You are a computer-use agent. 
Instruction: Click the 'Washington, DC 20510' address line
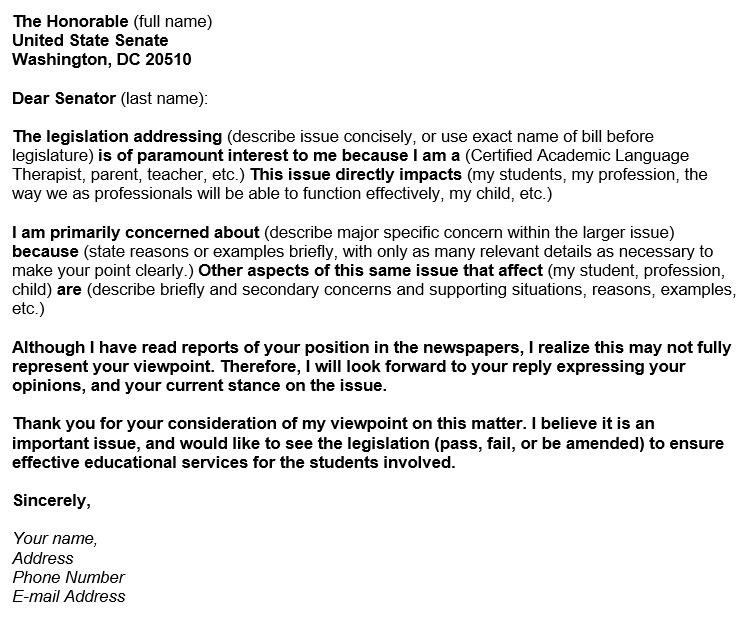[102, 60]
